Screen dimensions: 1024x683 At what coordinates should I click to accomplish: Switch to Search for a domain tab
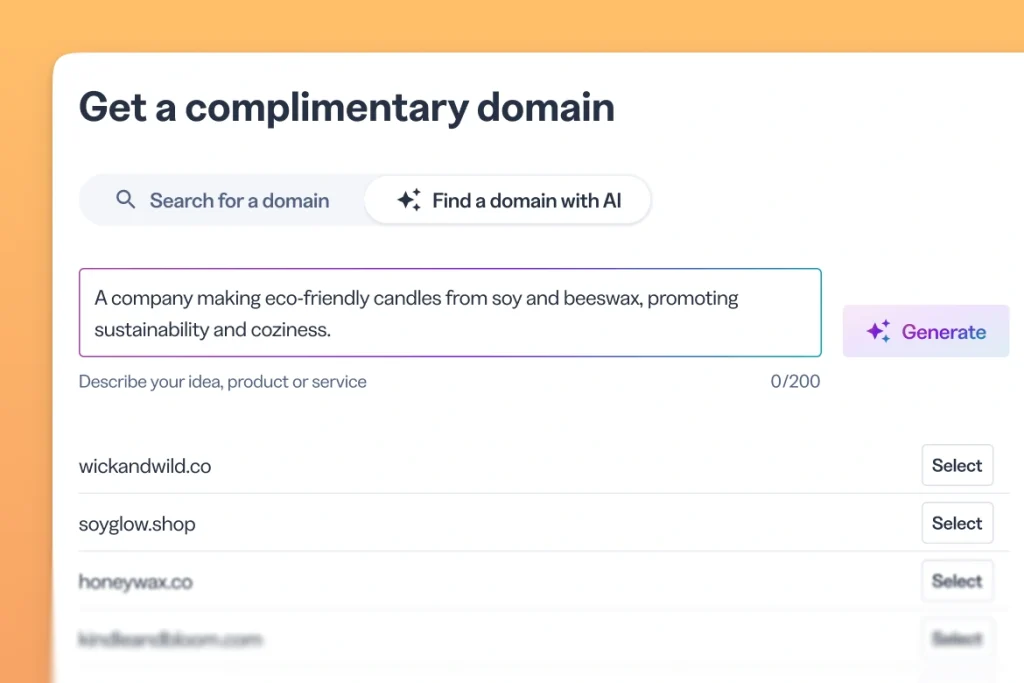coord(223,200)
